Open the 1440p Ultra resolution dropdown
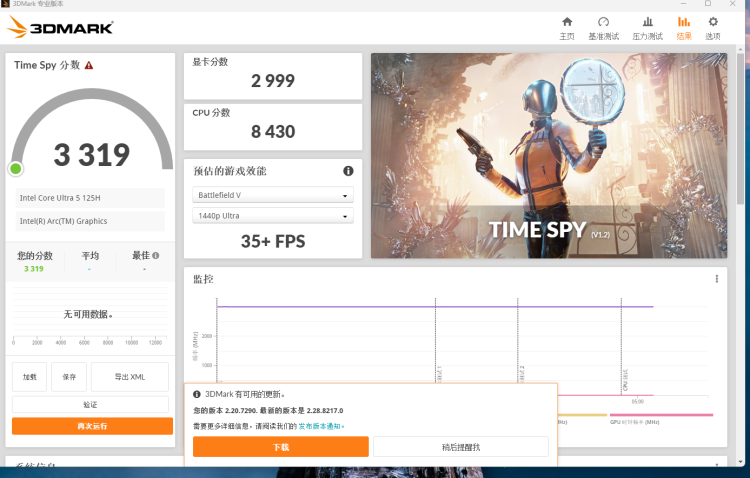This screenshot has width=750, height=478. pyautogui.click(x=273, y=216)
